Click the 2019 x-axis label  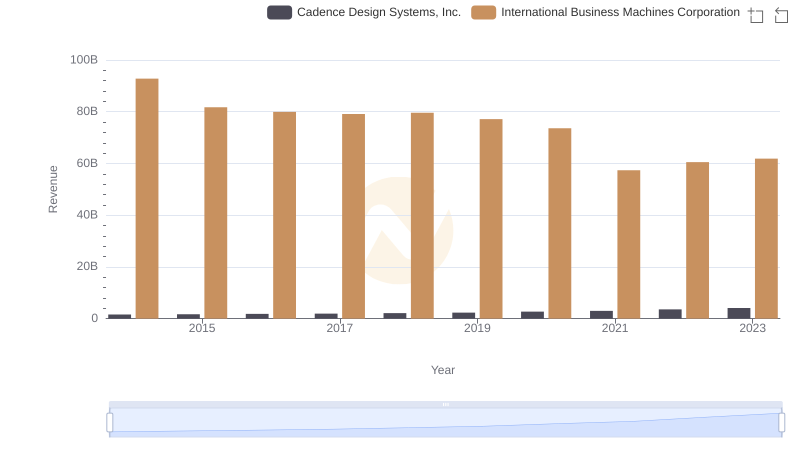[477, 328]
